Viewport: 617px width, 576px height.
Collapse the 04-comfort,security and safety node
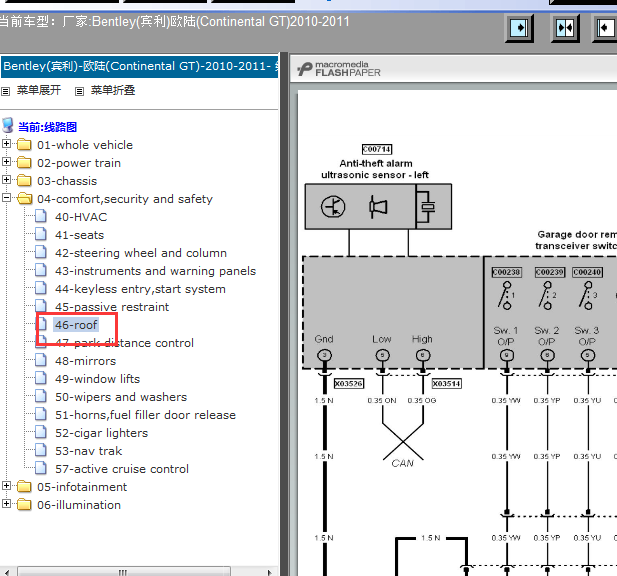(6, 198)
